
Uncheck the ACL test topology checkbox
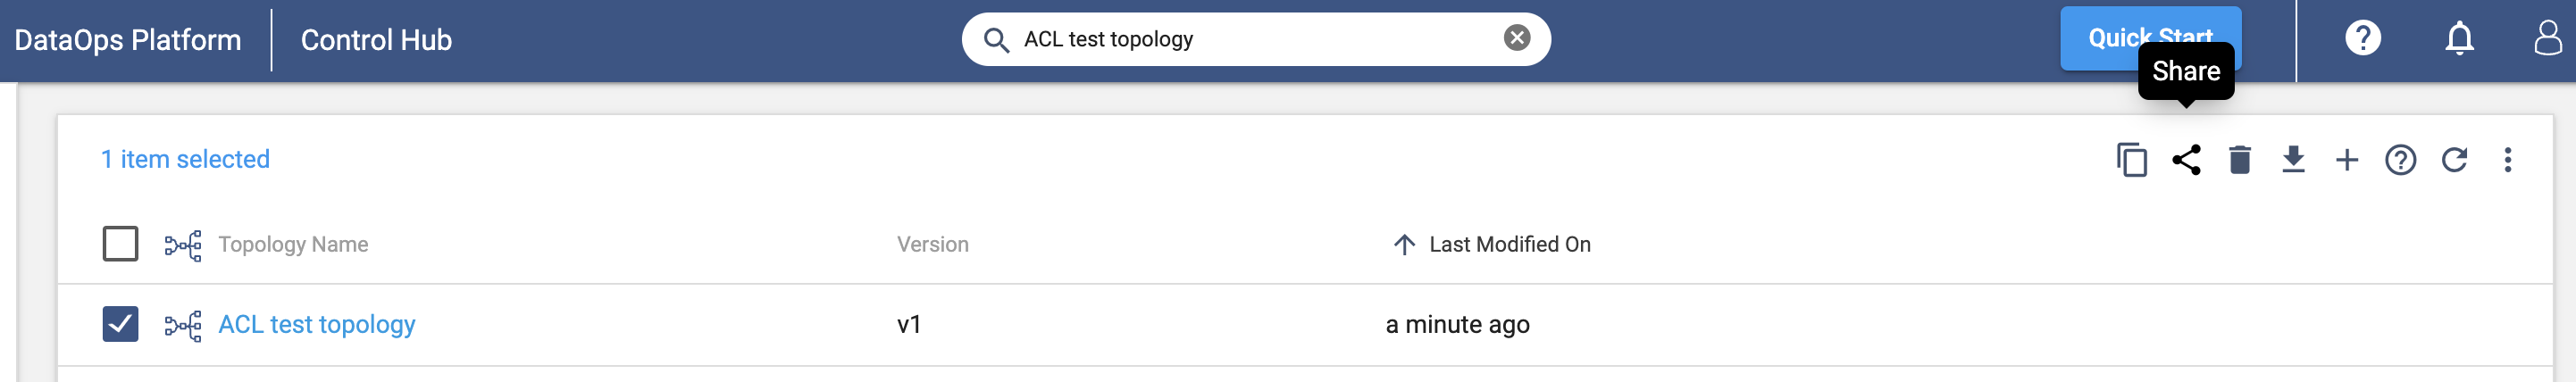tap(120, 324)
